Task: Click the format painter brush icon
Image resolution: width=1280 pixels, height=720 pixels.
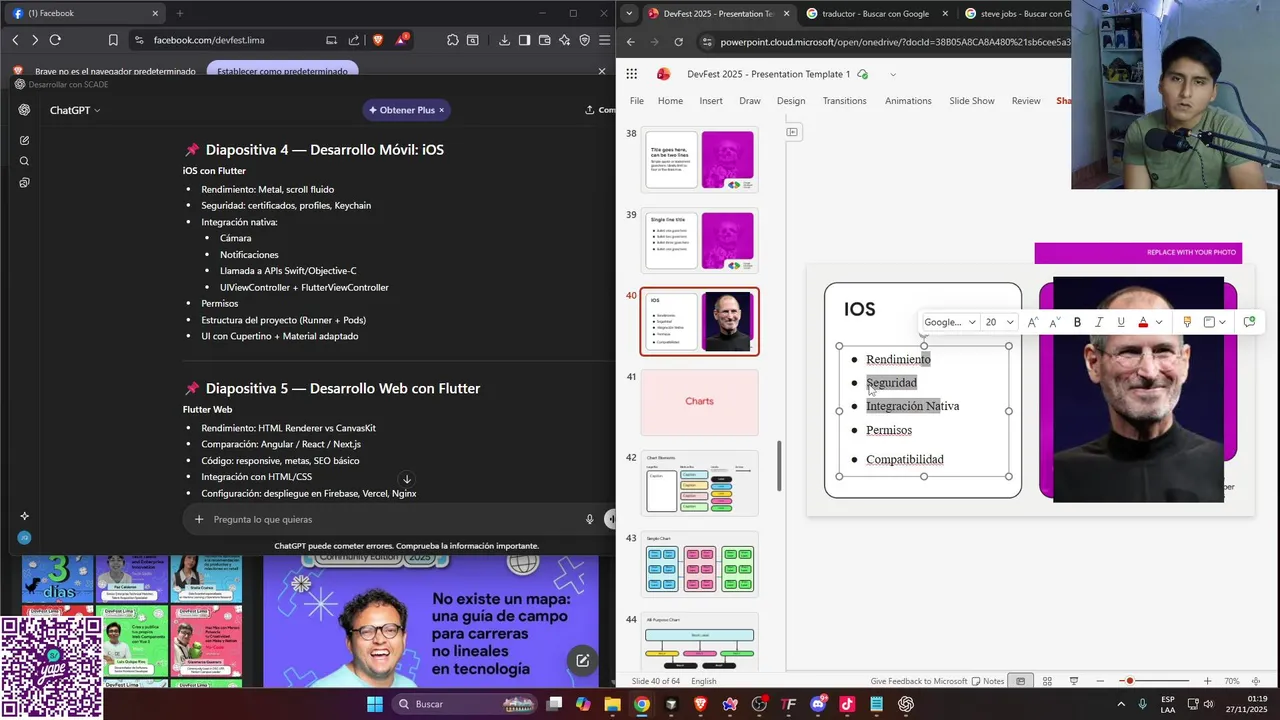Action: (x=1187, y=322)
